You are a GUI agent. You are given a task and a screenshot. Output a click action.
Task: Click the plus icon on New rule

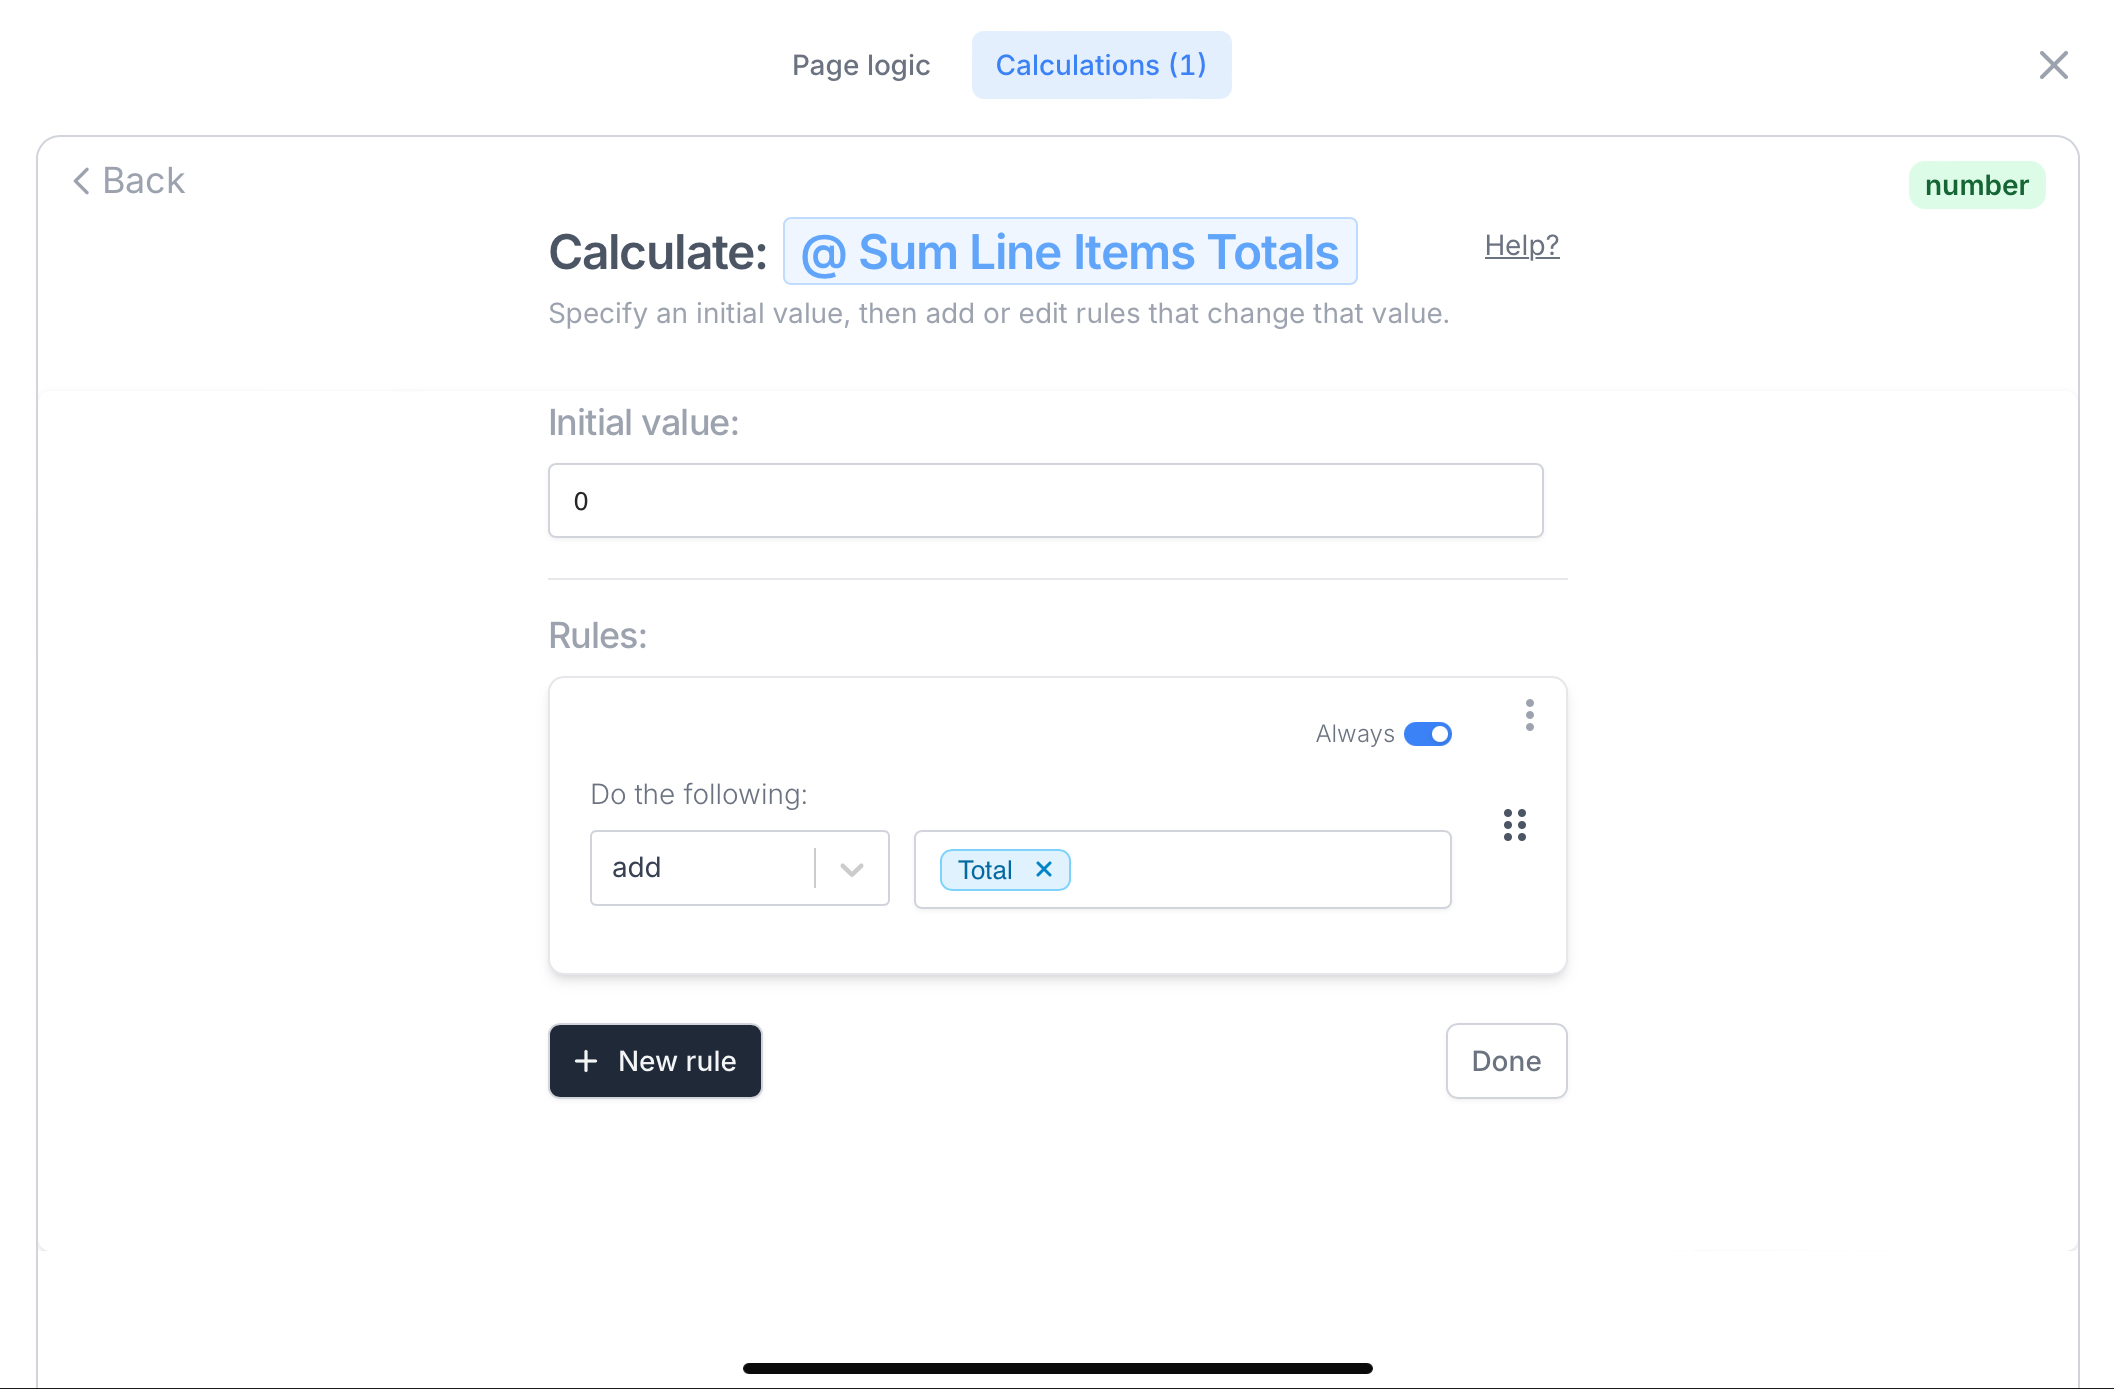[586, 1061]
